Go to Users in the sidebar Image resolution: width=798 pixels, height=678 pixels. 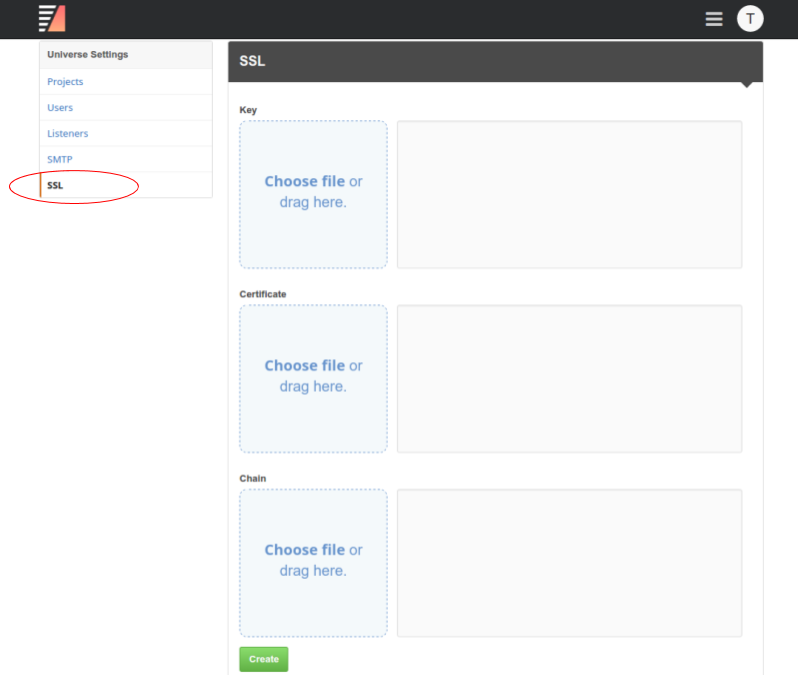60,108
